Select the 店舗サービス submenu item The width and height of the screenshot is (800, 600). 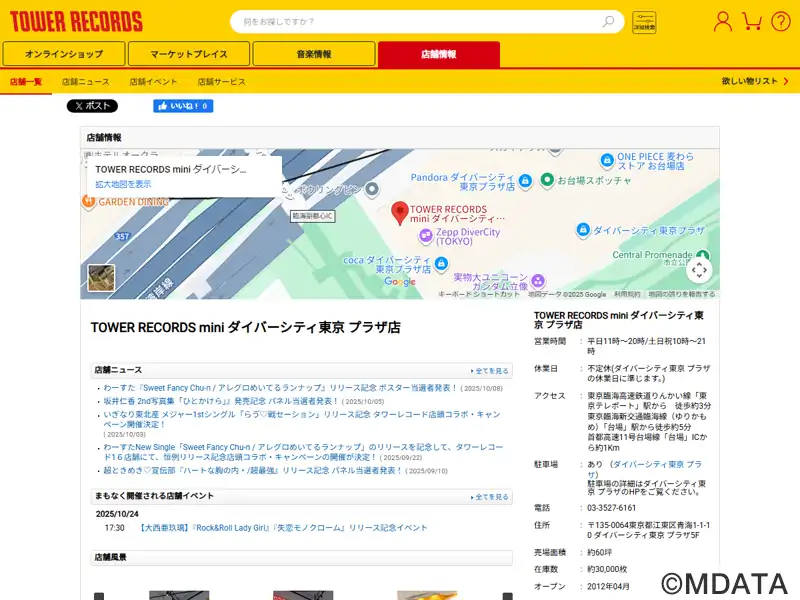221,82
